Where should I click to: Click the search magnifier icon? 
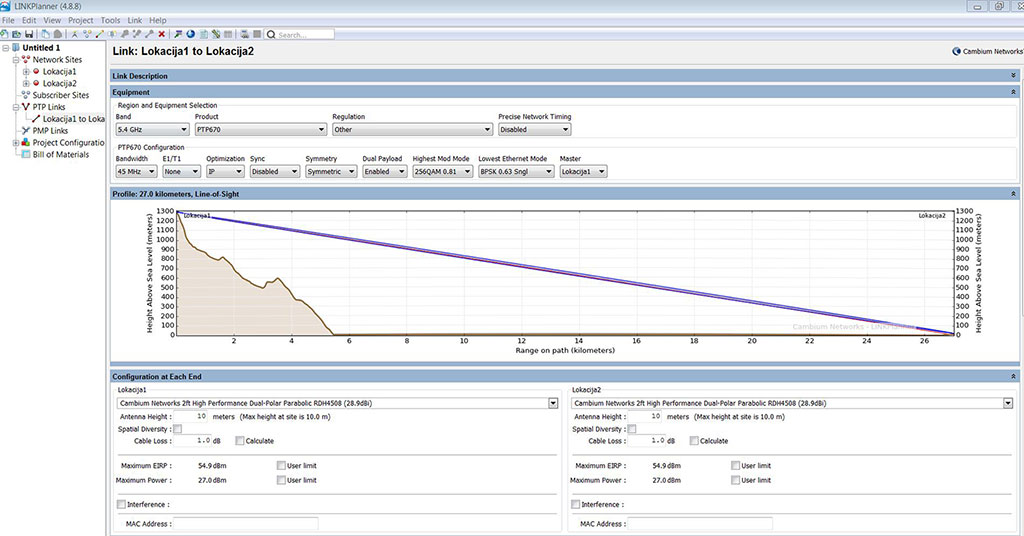tap(271, 34)
